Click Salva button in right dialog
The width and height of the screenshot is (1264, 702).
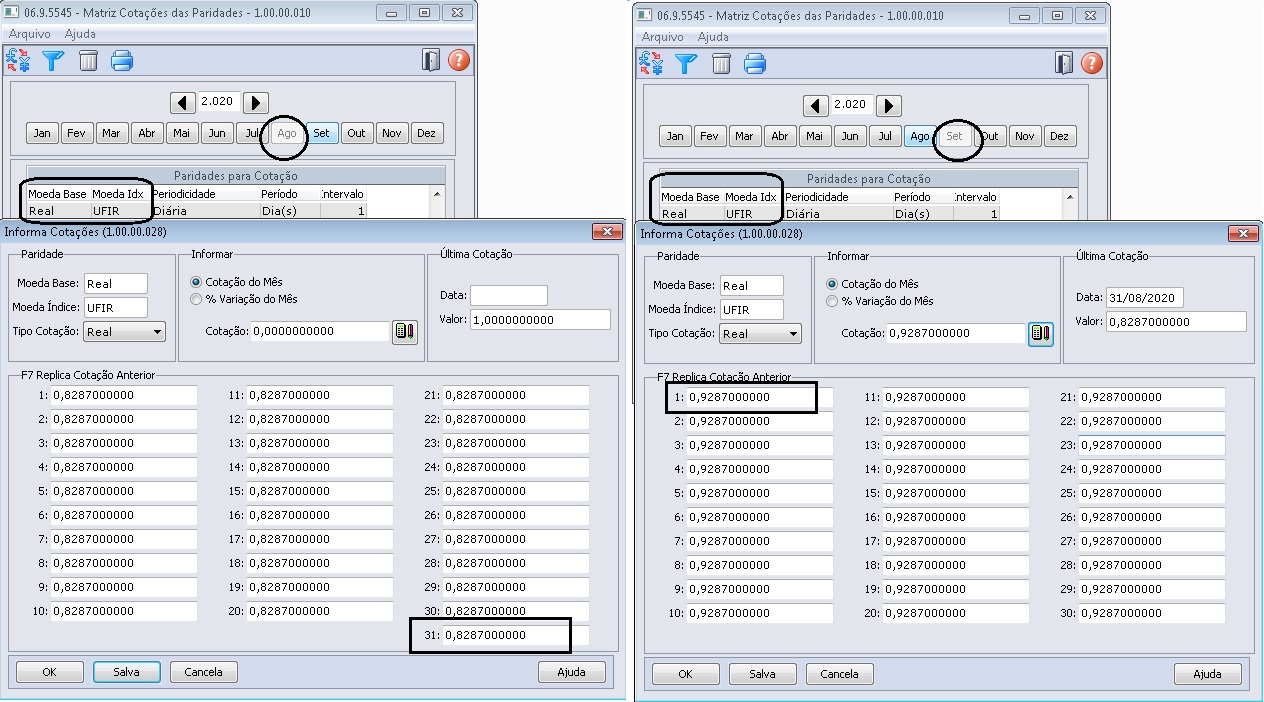[763, 674]
